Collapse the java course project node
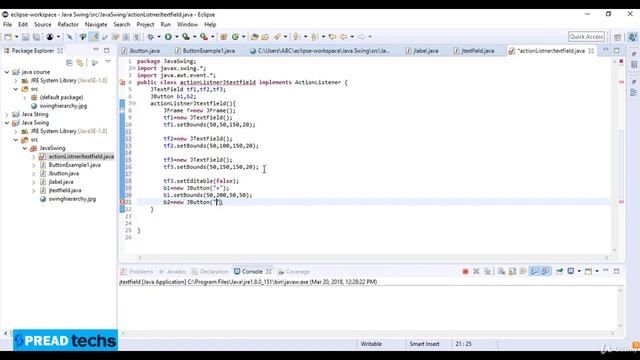The image size is (640, 360). click(7, 72)
